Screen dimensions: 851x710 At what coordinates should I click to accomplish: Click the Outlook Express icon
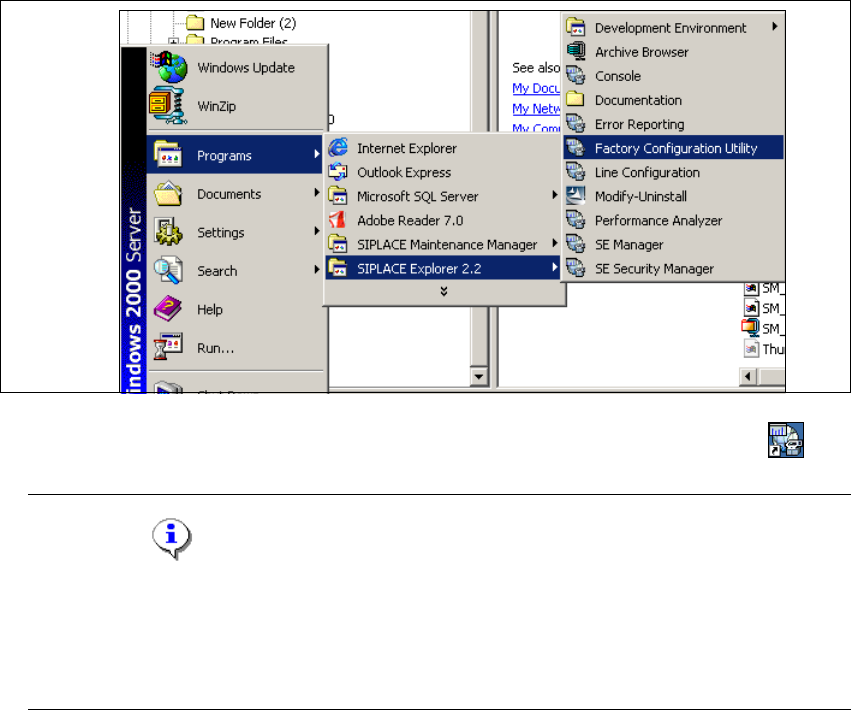(338, 172)
